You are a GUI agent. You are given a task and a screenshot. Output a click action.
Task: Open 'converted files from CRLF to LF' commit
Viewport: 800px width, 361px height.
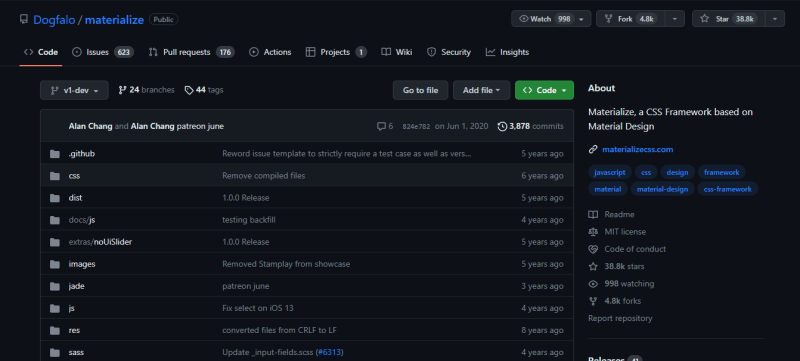(x=279, y=330)
